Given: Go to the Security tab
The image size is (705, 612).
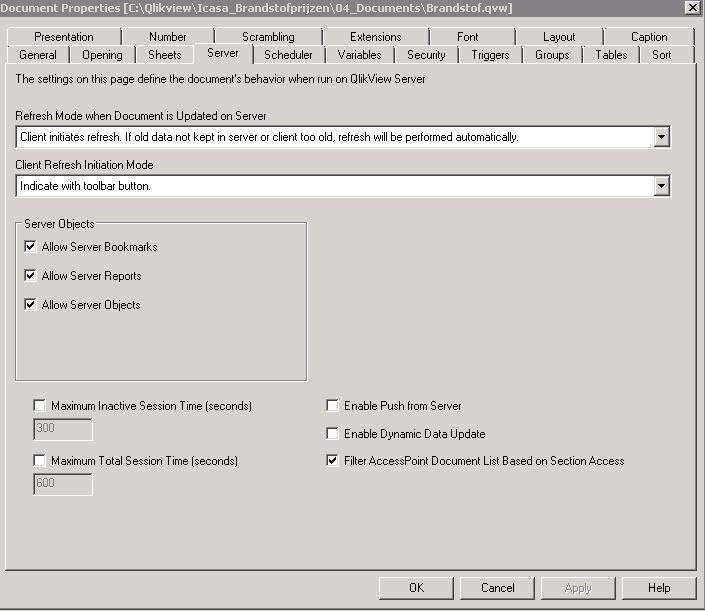Looking at the screenshot, I should 426,55.
